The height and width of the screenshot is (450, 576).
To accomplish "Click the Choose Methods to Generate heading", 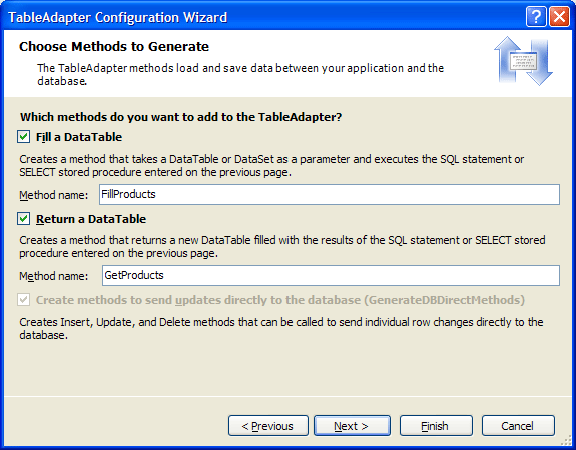I will [x=114, y=47].
